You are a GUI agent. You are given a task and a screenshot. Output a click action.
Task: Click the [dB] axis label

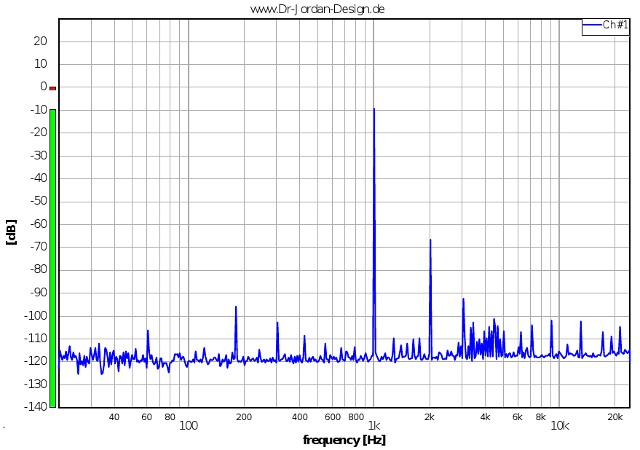click(12, 232)
